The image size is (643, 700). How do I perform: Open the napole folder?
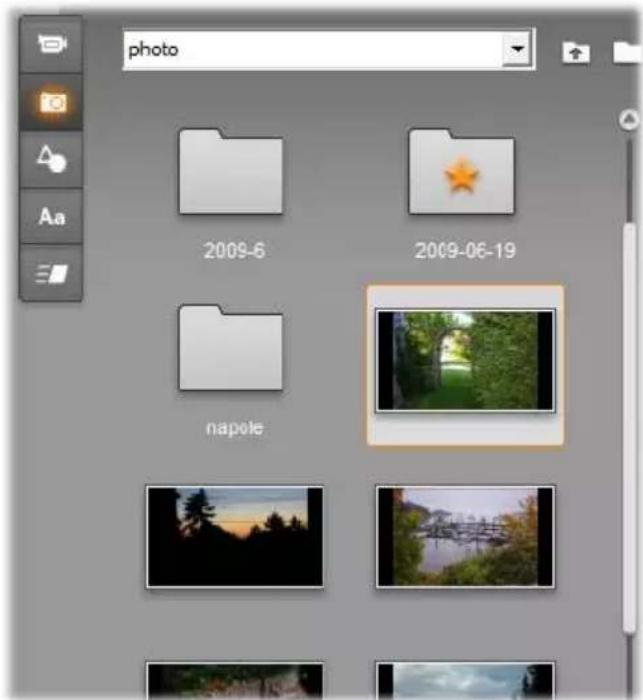(230, 348)
